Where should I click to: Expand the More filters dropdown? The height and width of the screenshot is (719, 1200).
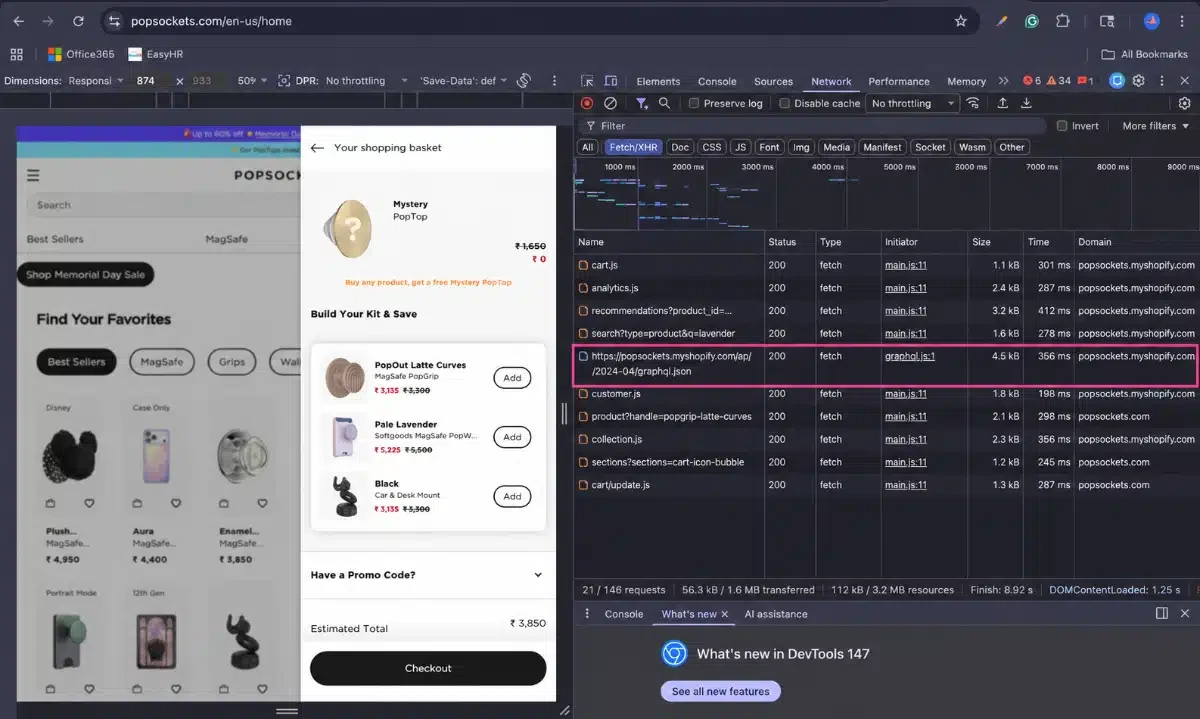tap(1156, 126)
